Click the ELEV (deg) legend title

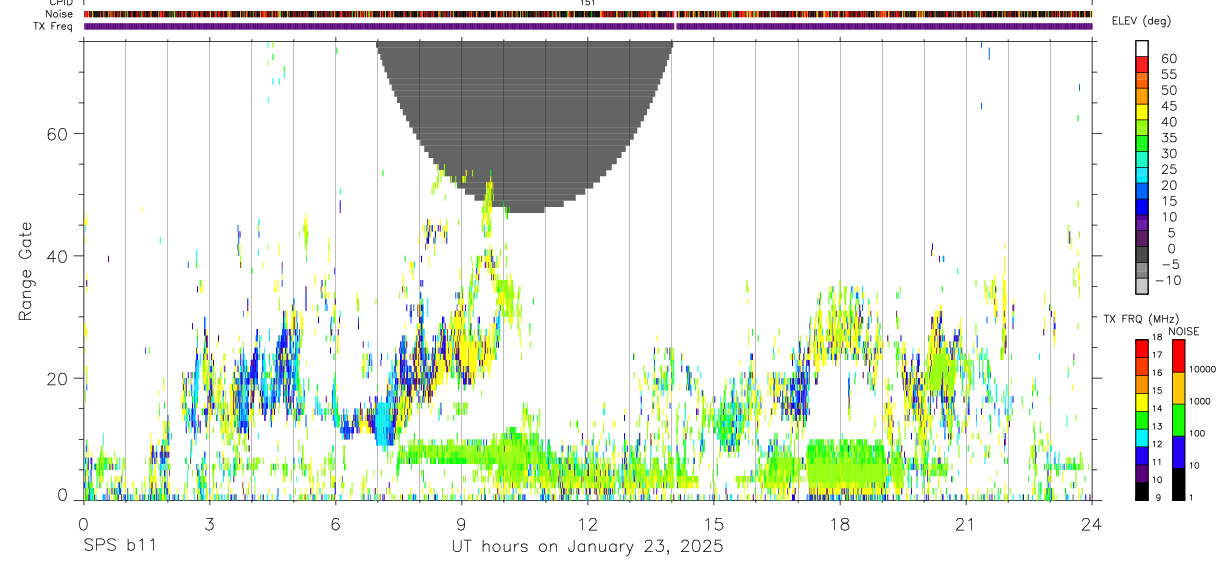[1141, 21]
